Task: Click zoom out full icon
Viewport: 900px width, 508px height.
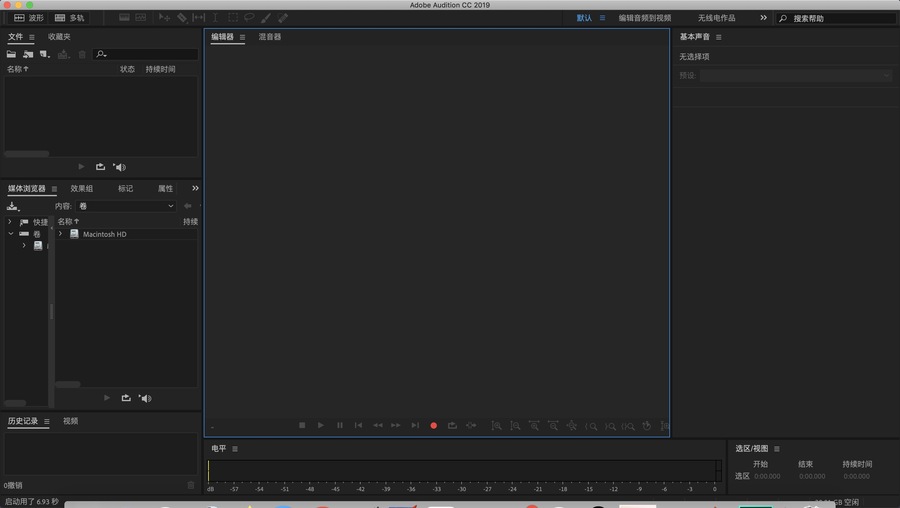Action: click(572, 426)
